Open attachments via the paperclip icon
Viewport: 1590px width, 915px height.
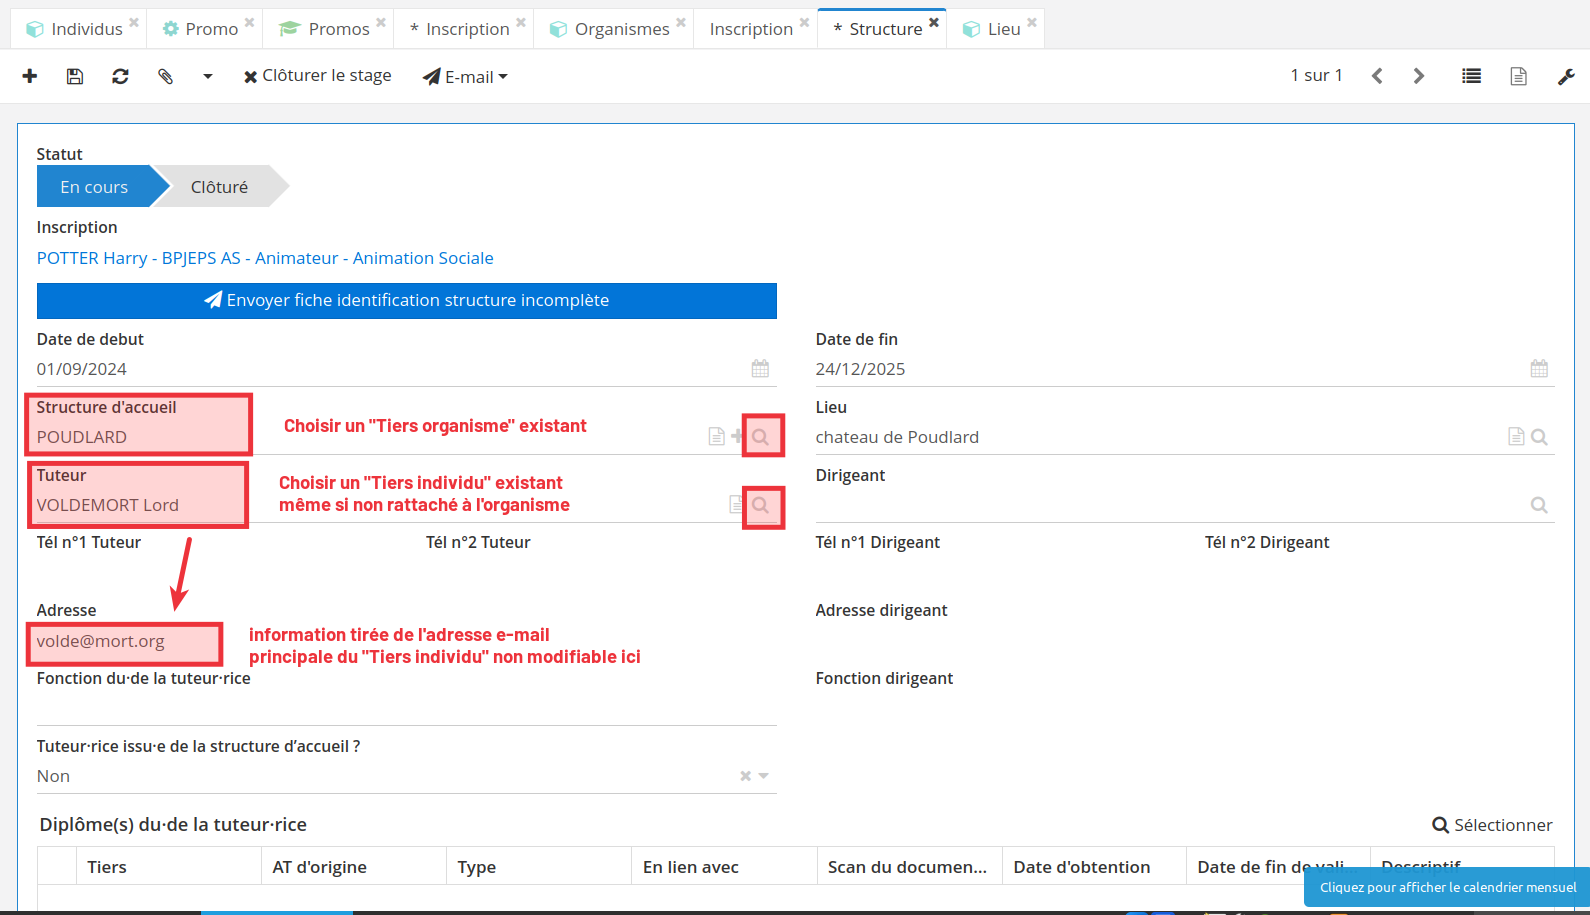click(x=166, y=76)
